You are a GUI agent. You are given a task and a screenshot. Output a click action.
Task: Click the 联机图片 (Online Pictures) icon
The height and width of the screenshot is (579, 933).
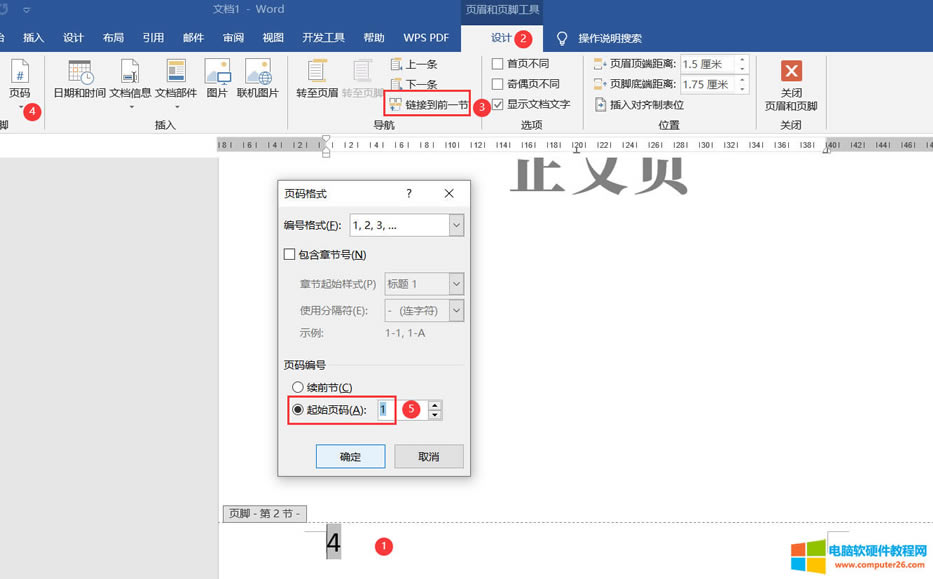pos(259,80)
